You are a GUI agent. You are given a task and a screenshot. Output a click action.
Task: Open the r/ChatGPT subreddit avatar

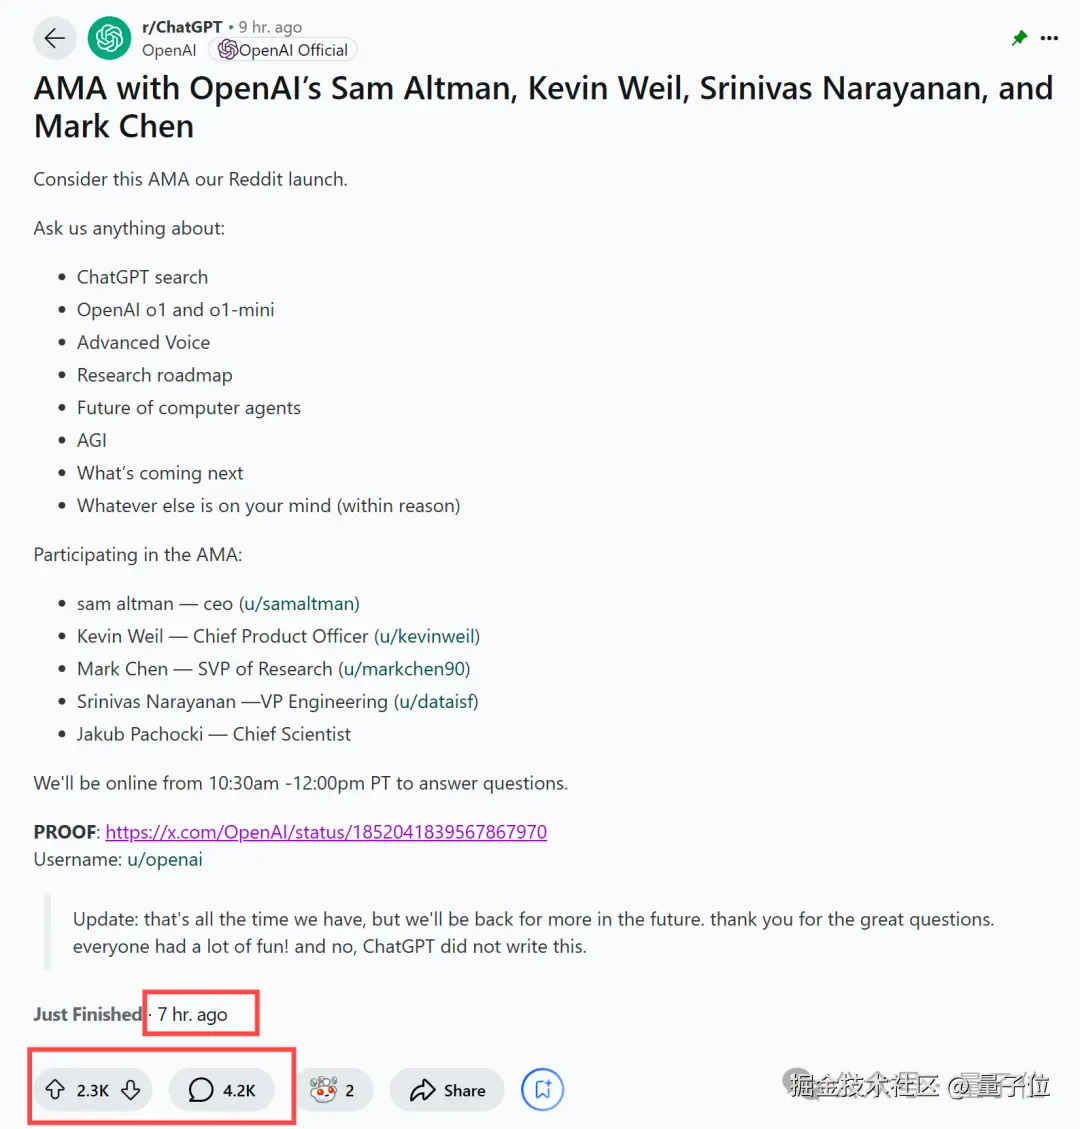(x=109, y=38)
